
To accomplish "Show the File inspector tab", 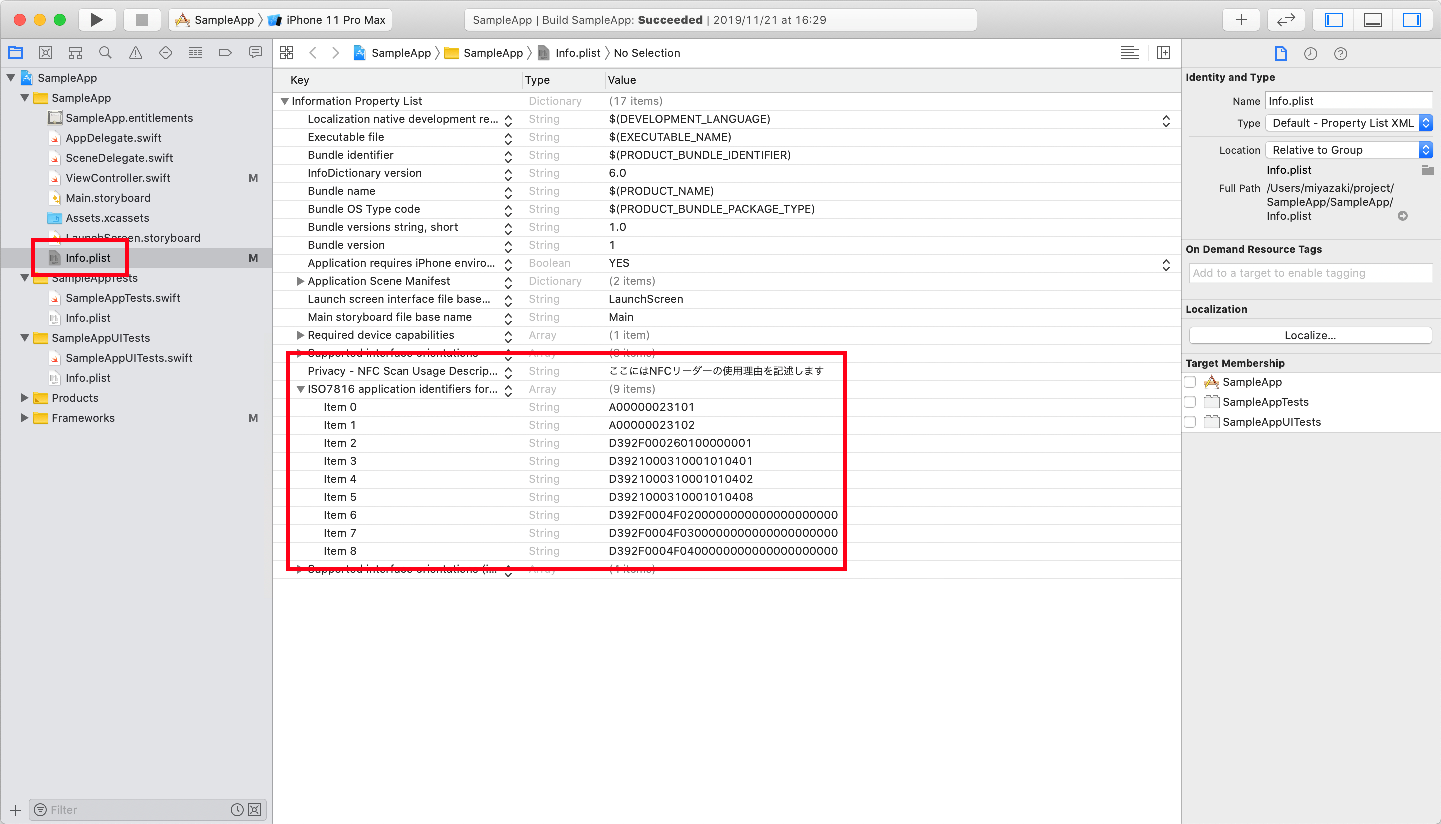I will click(1280, 53).
